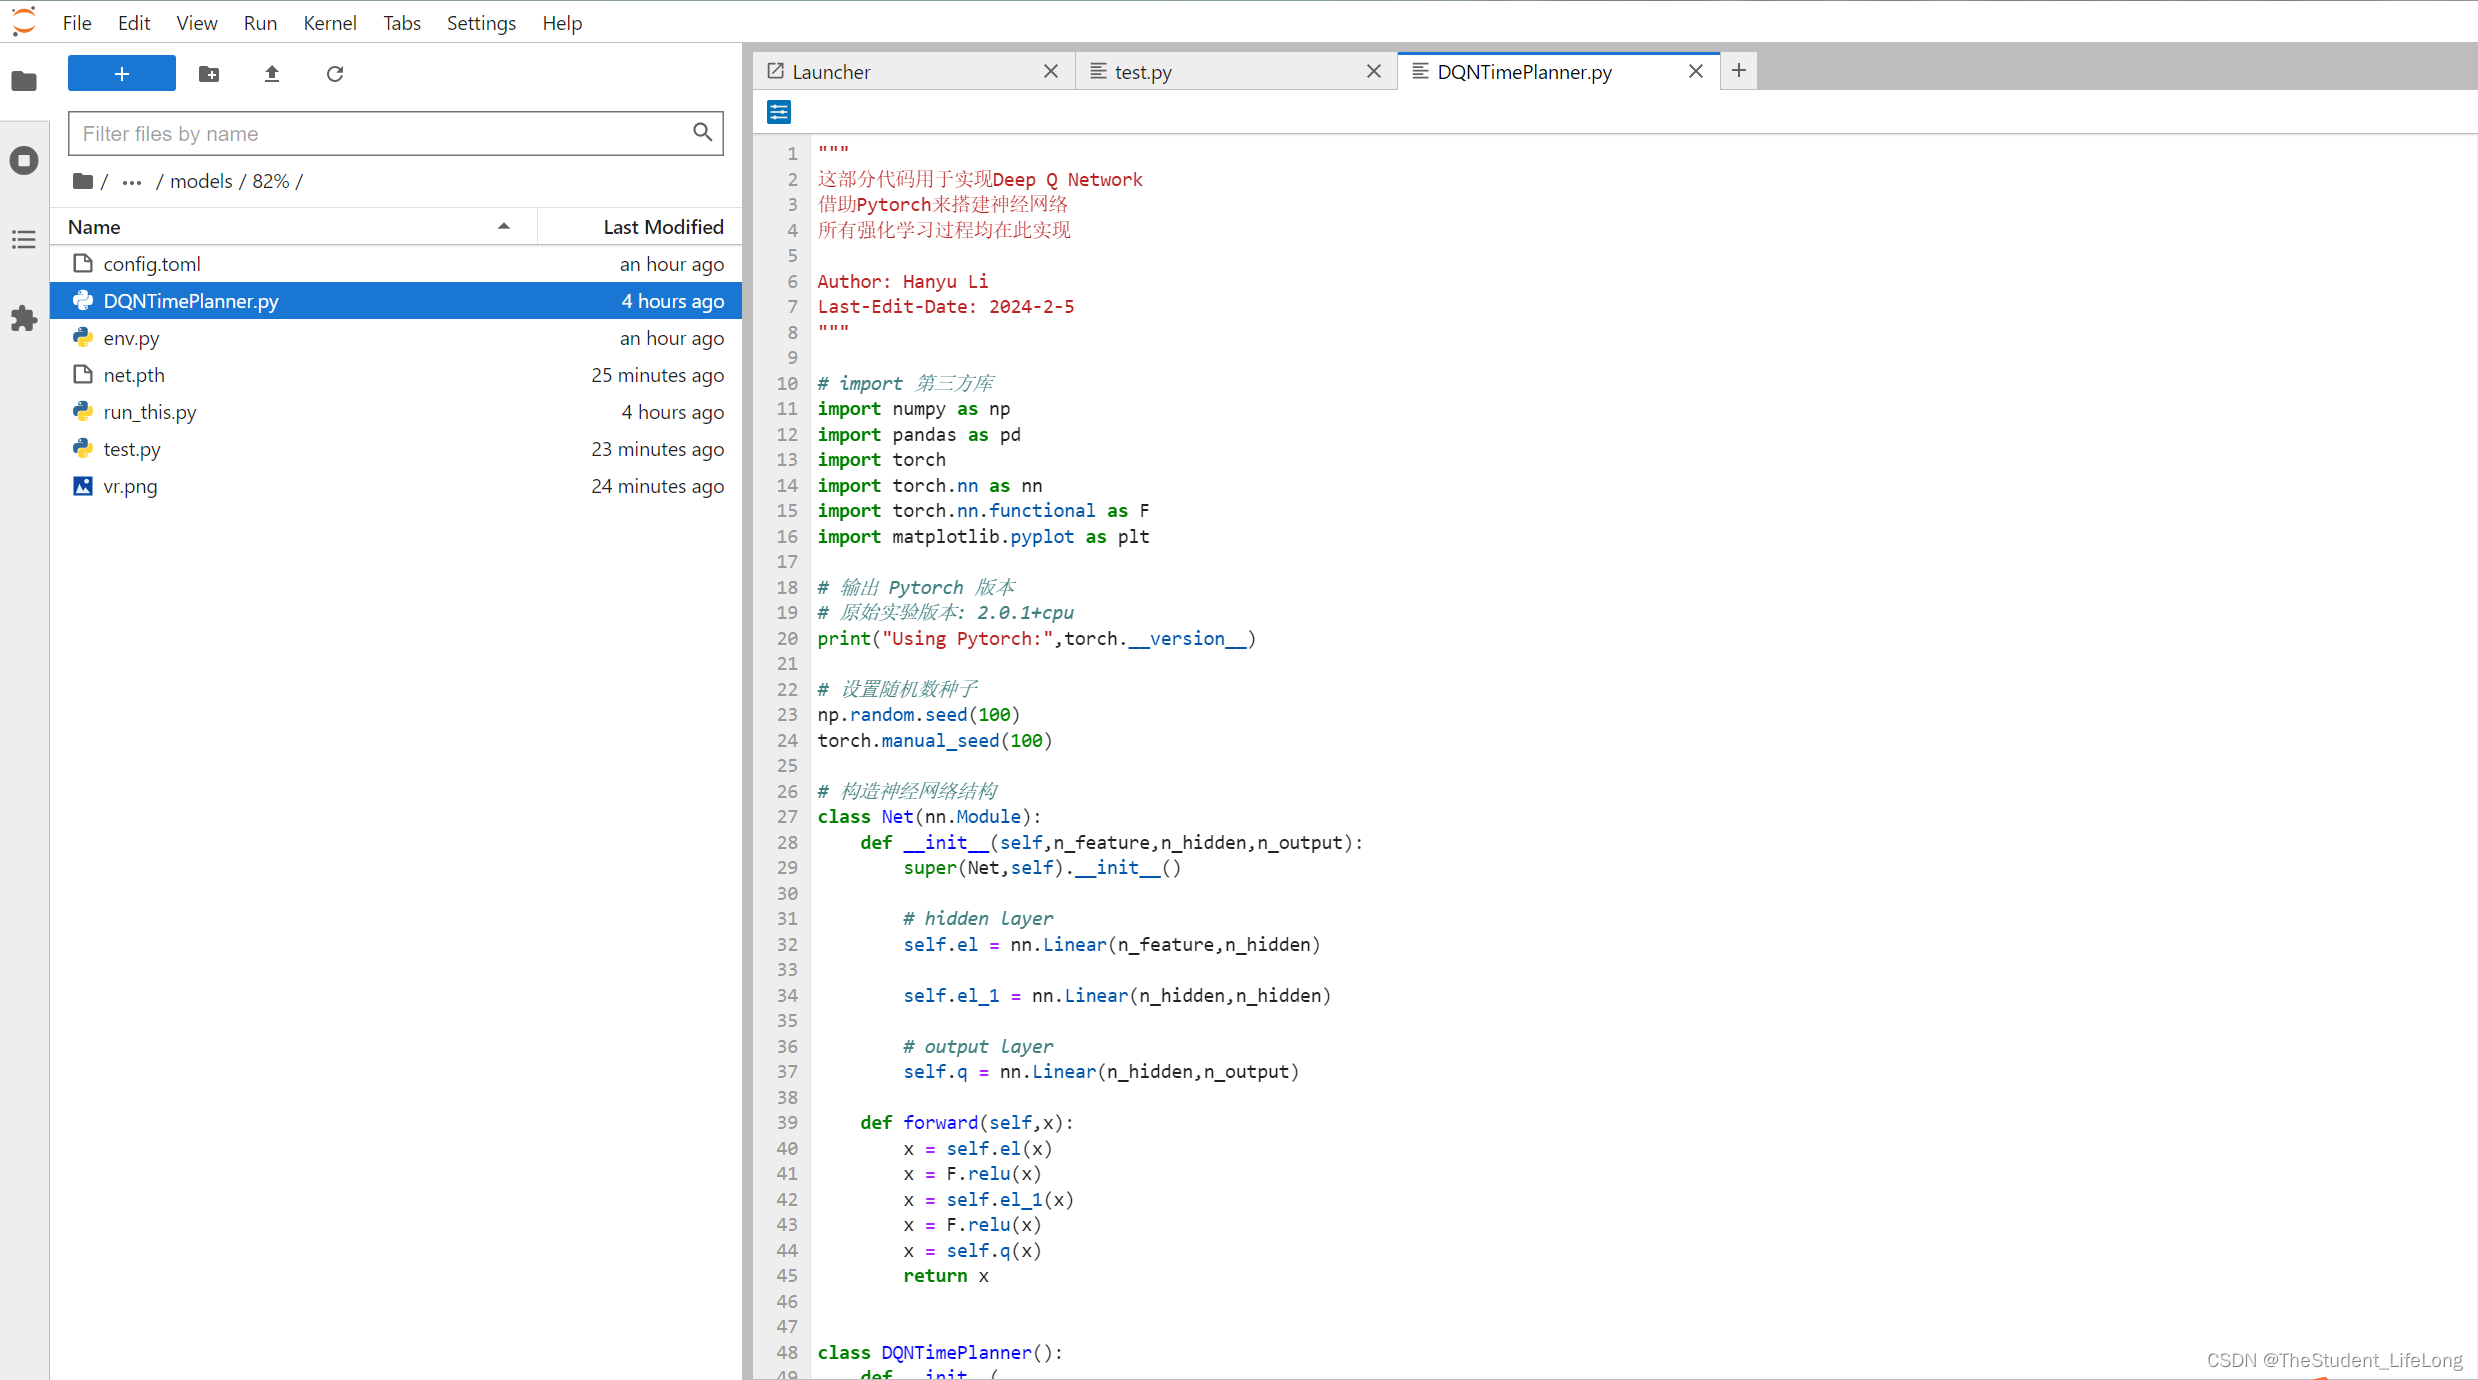Click the blue New Launcher plus button

[122, 74]
